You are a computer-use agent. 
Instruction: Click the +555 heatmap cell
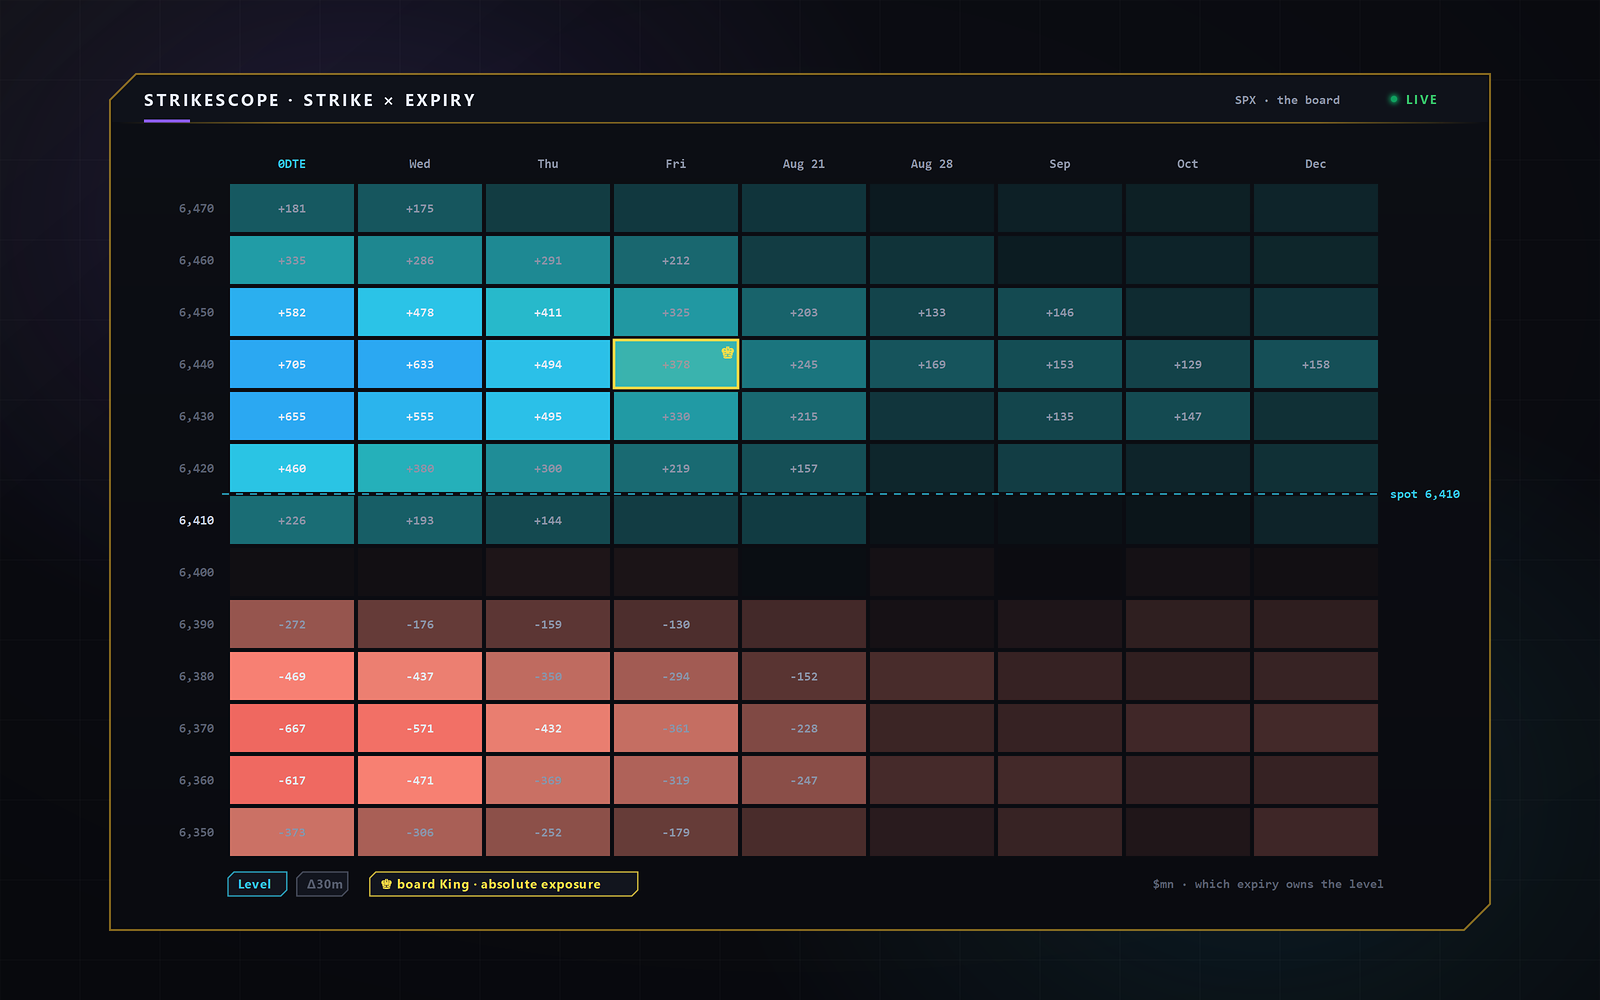(x=420, y=416)
